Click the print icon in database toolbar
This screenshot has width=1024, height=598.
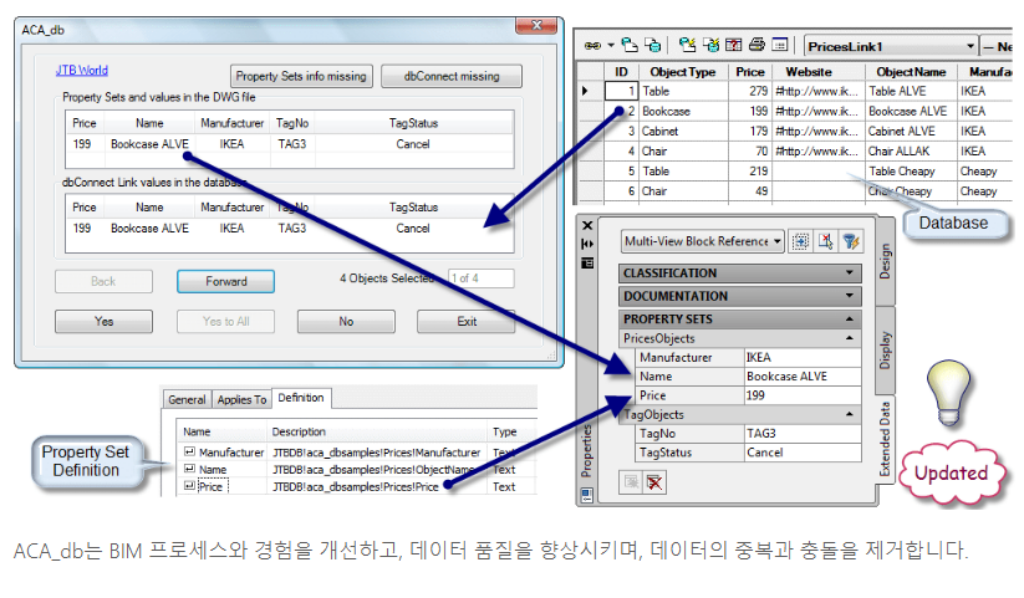coord(757,45)
